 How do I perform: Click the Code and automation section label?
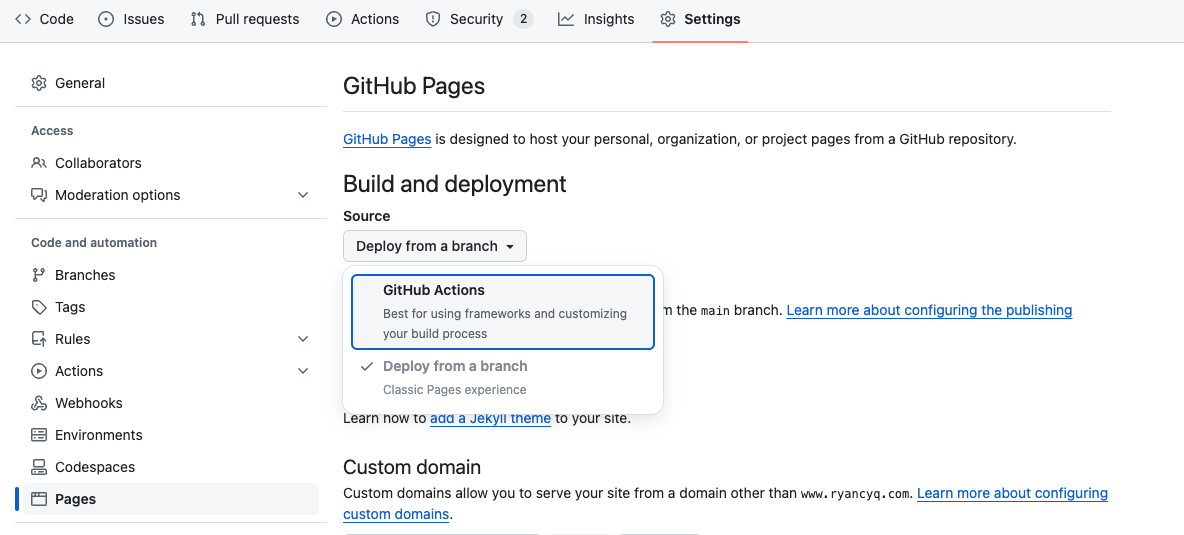point(94,242)
